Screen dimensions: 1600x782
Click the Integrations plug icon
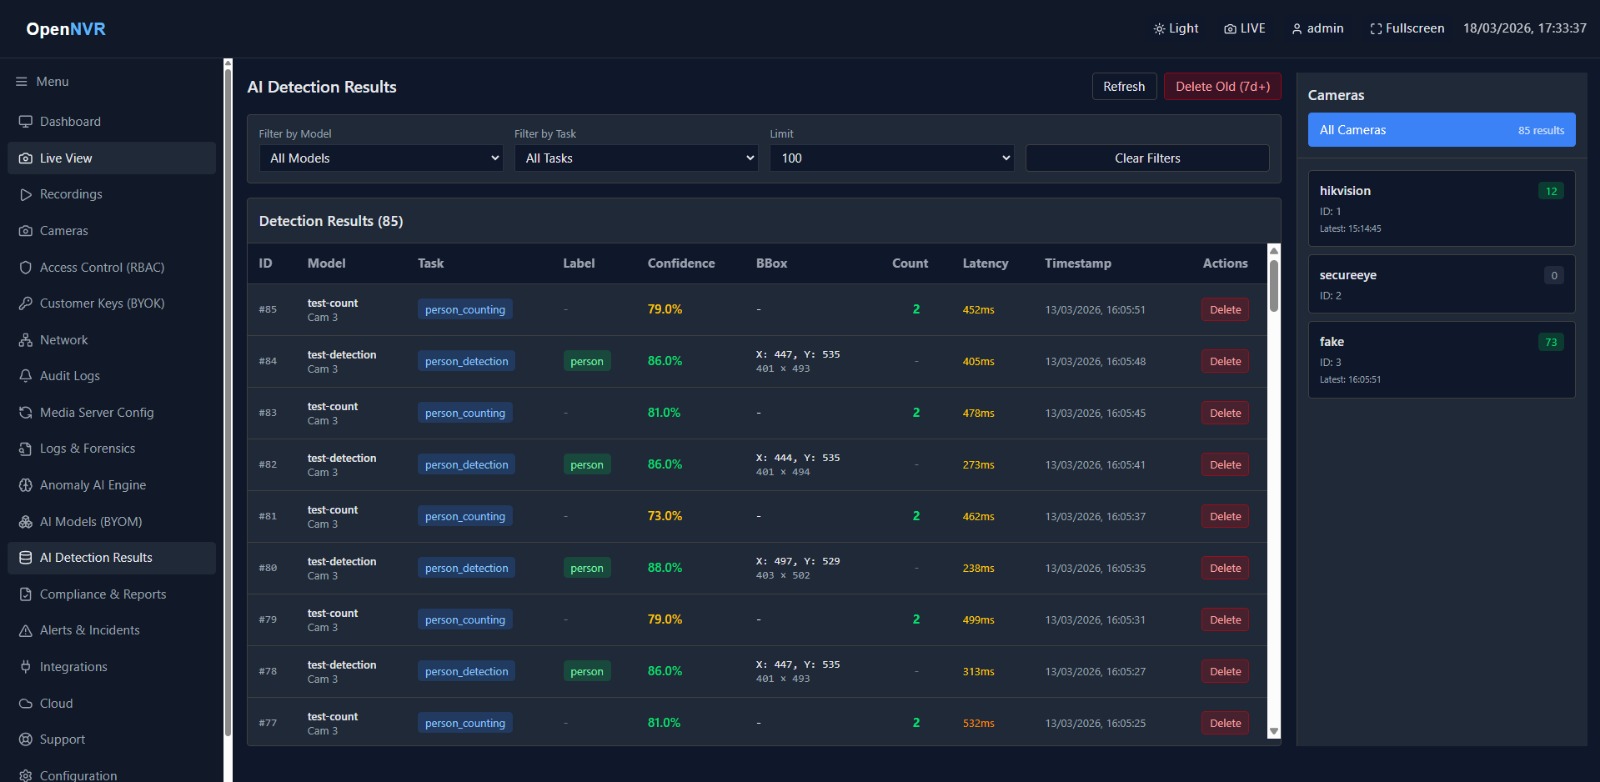tap(26, 667)
